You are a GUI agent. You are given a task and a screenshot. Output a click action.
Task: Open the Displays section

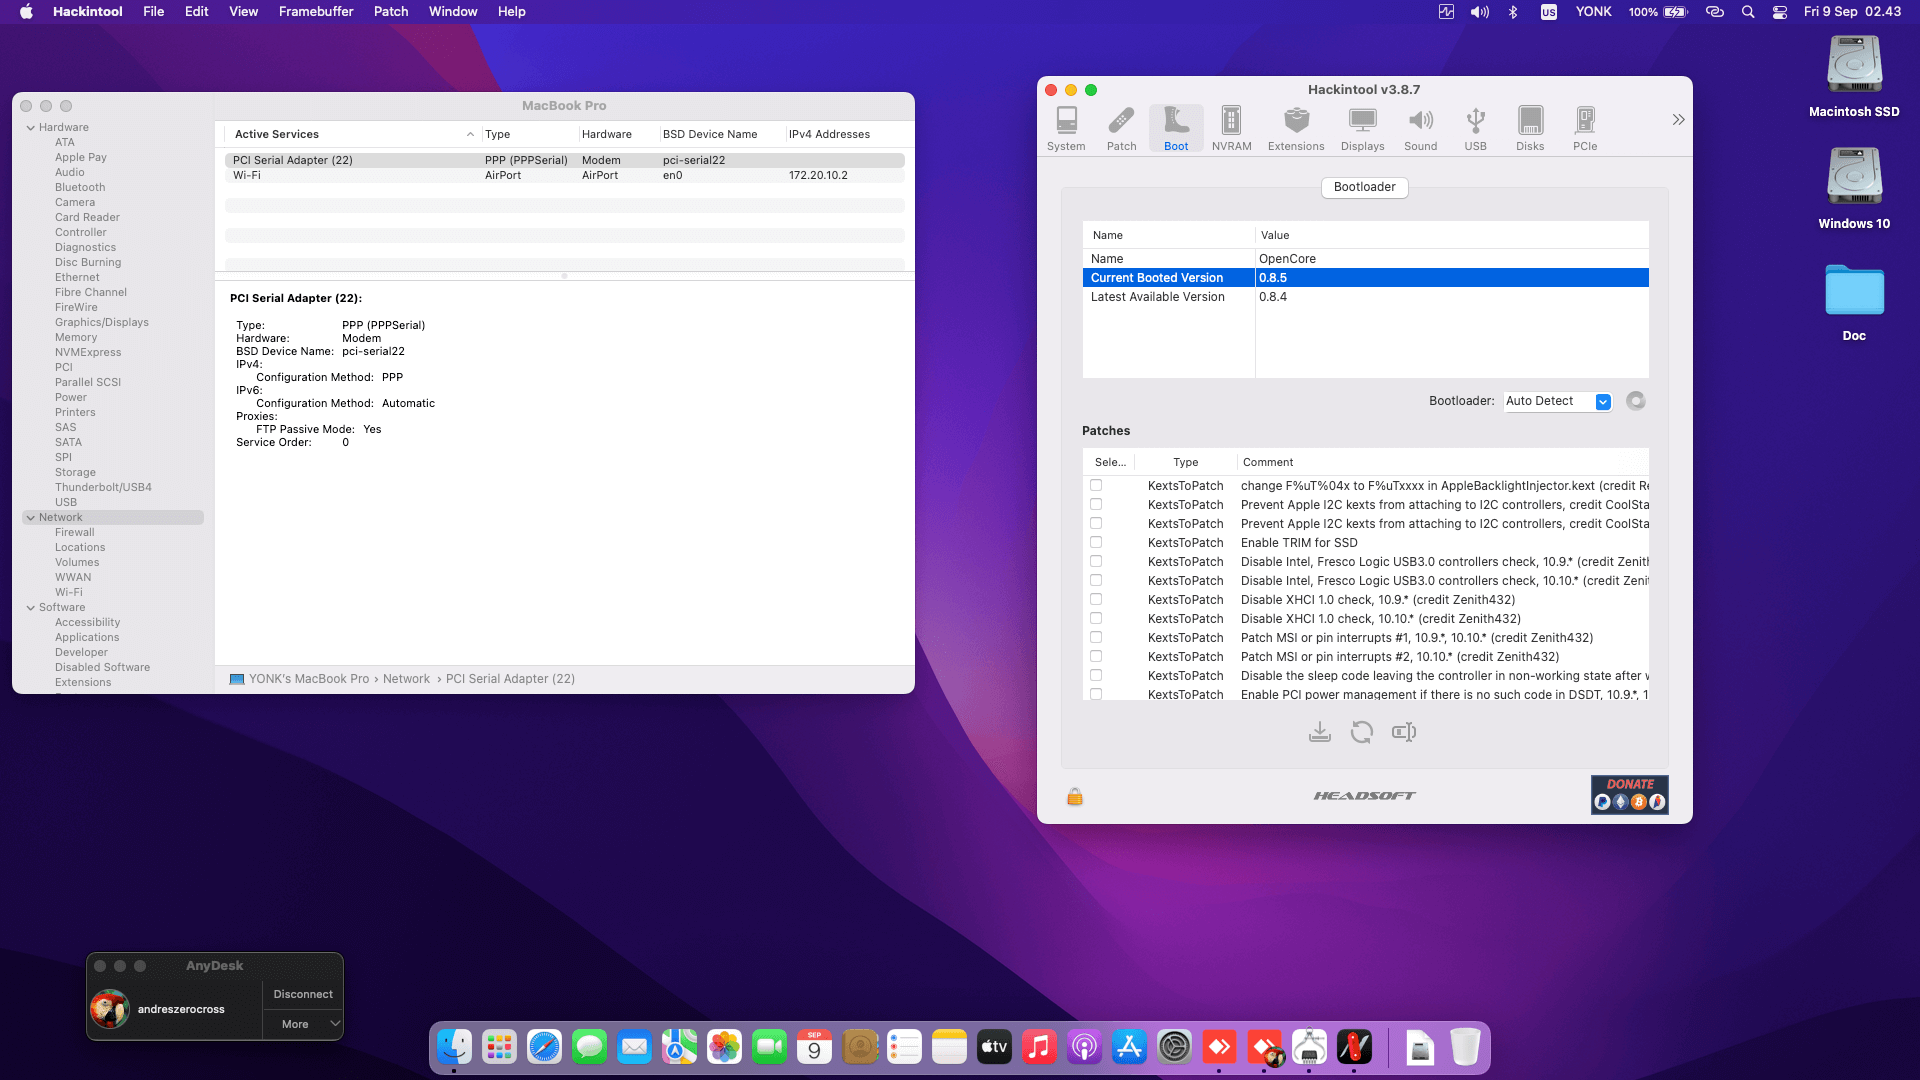pyautogui.click(x=1362, y=129)
